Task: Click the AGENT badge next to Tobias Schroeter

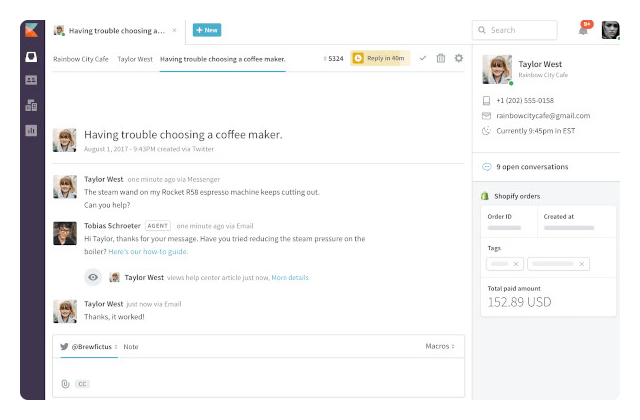Action: point(158,226)
